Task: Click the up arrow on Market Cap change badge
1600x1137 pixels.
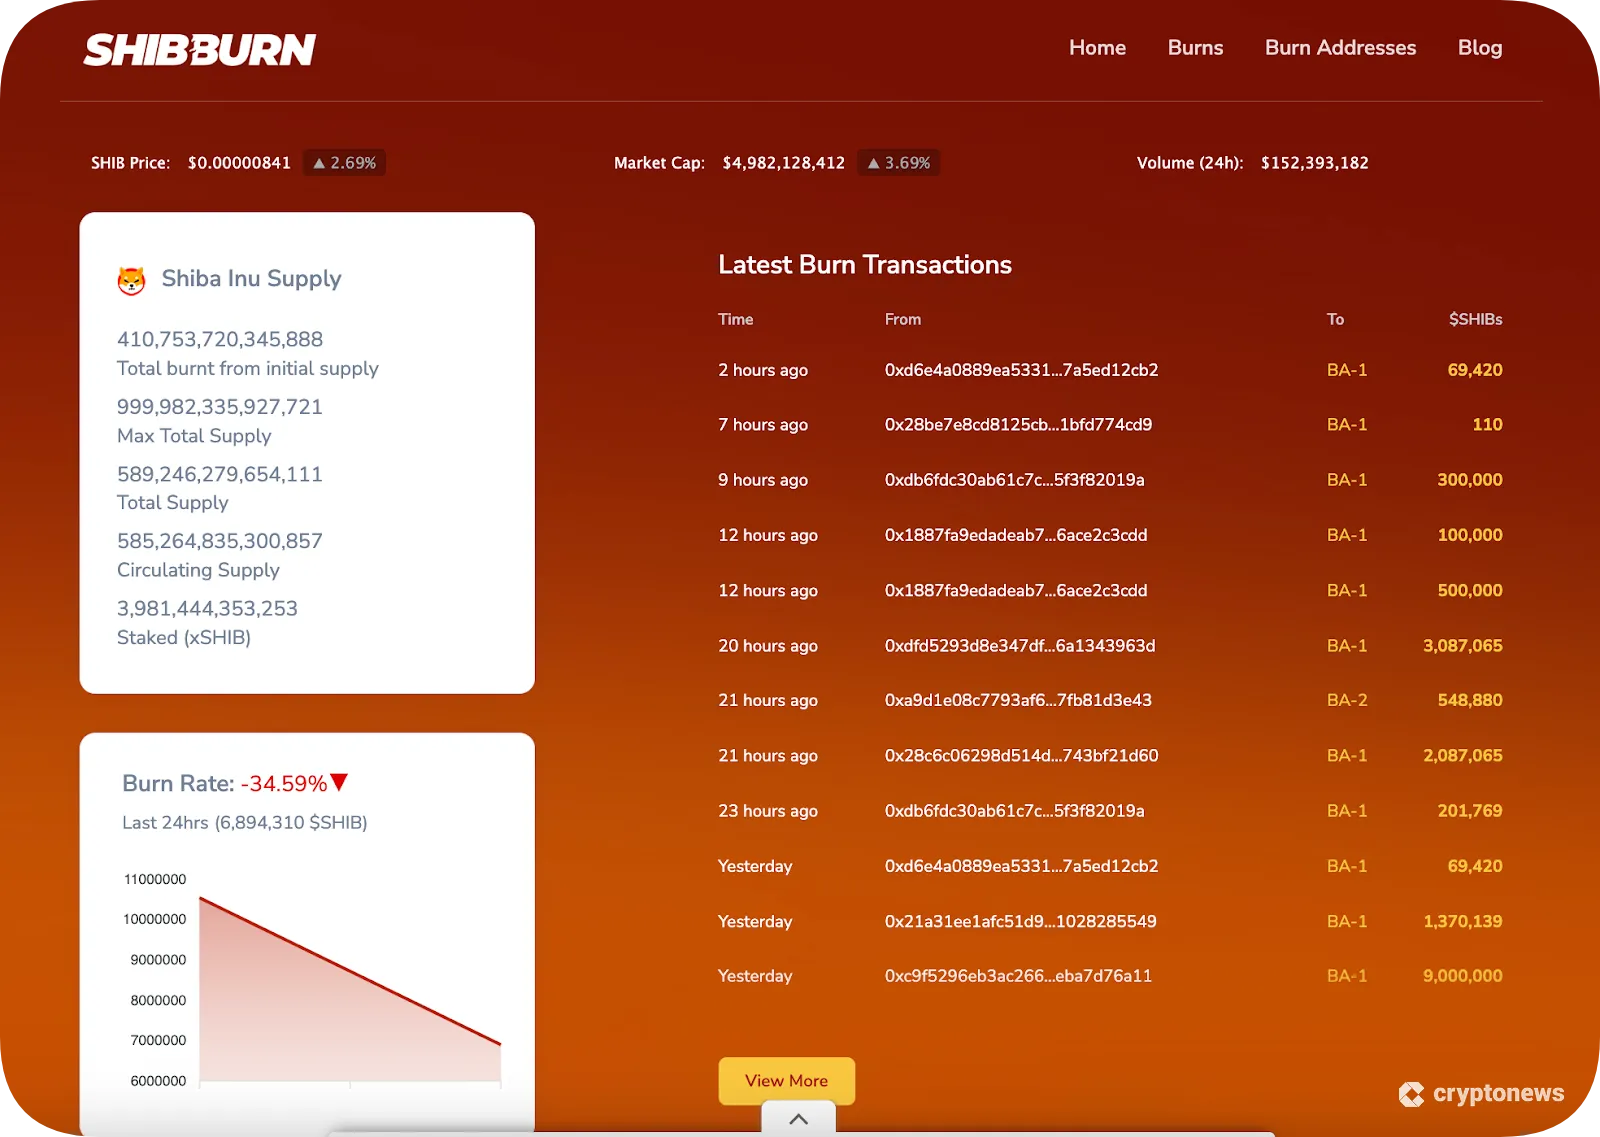Action: pos(873,161)
